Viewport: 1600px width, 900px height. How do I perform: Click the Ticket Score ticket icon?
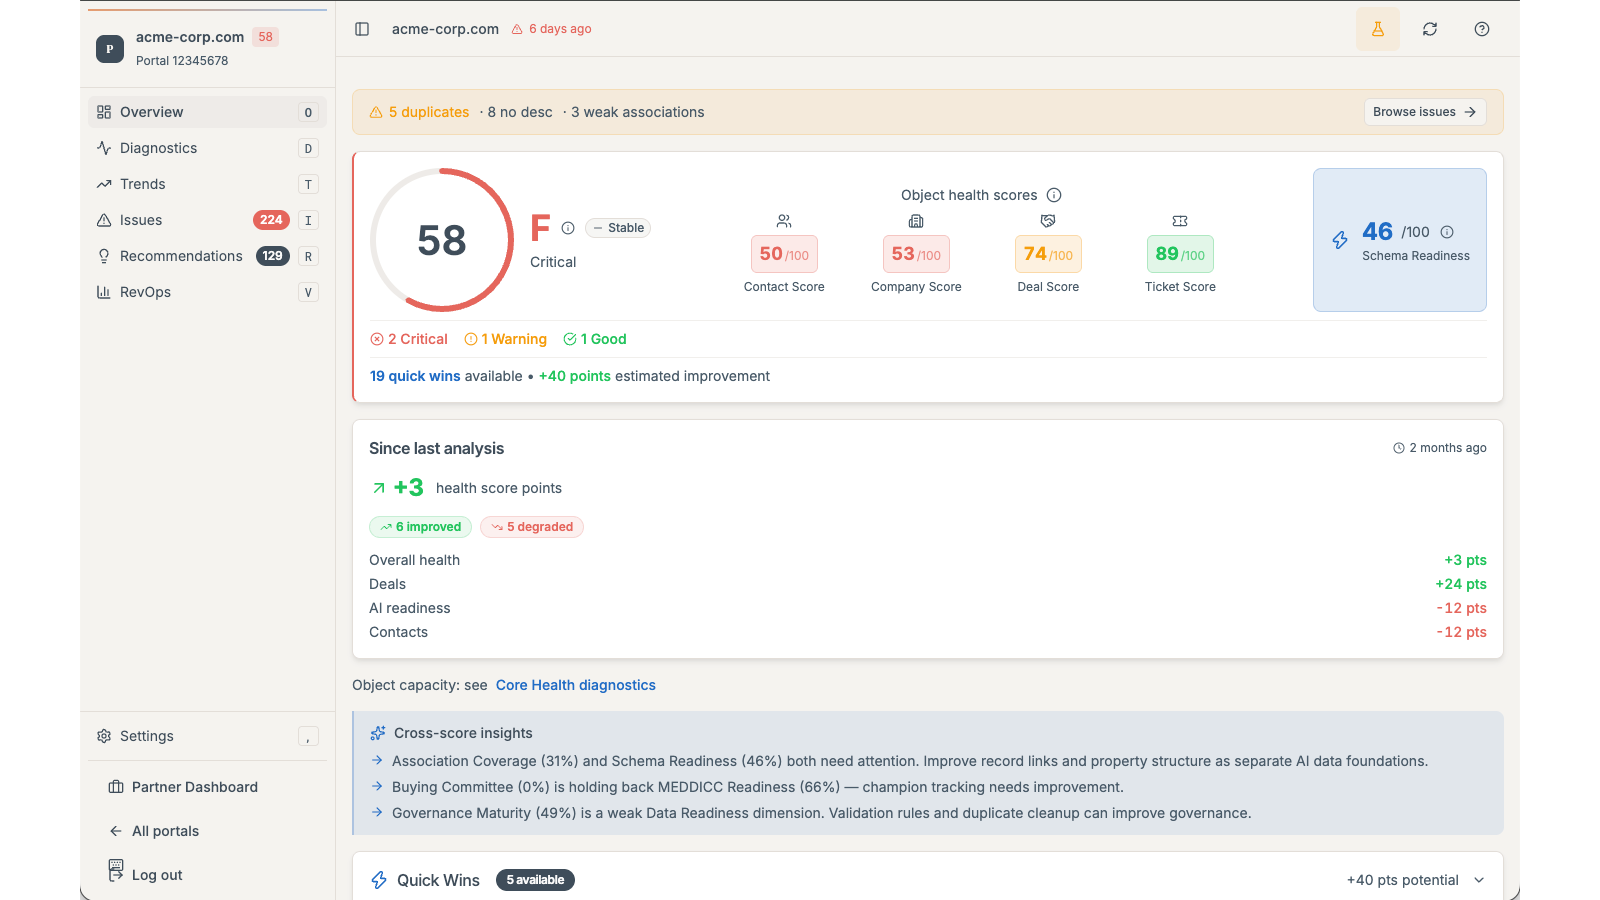tap(1180, 221)
